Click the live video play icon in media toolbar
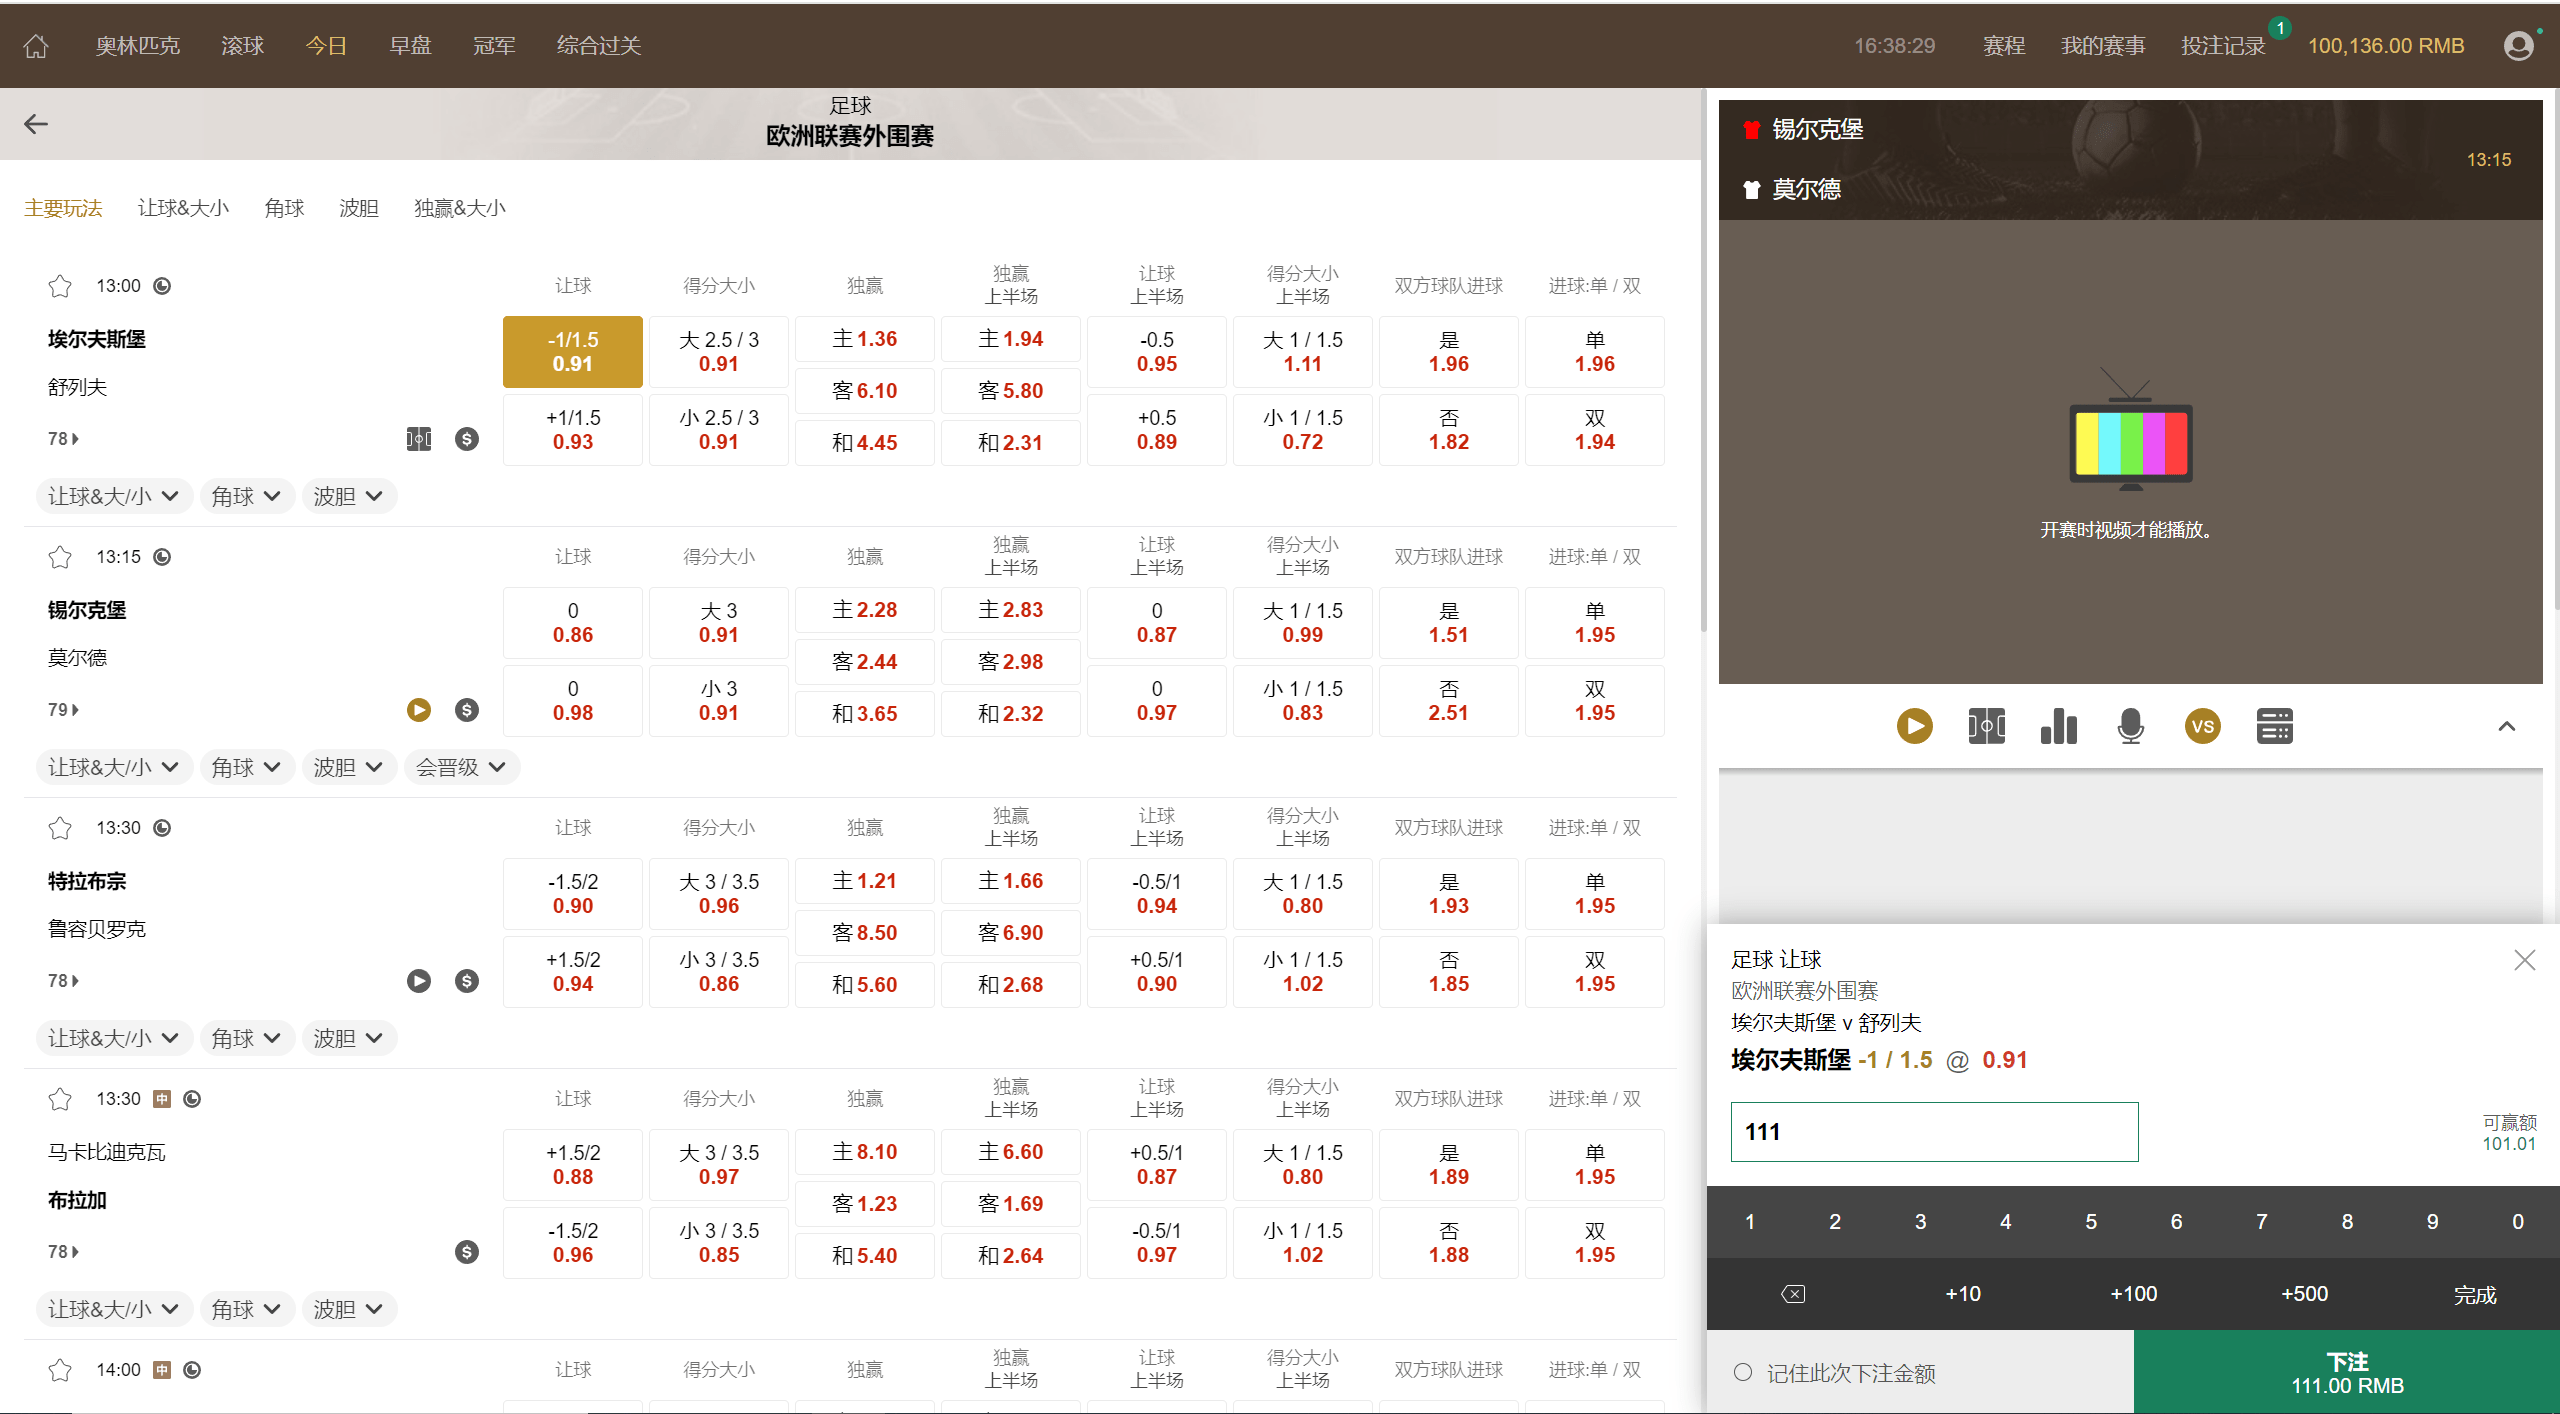Viewport: 2560px width, 1414px height. pyautogui.click(x=1914, y=726)
